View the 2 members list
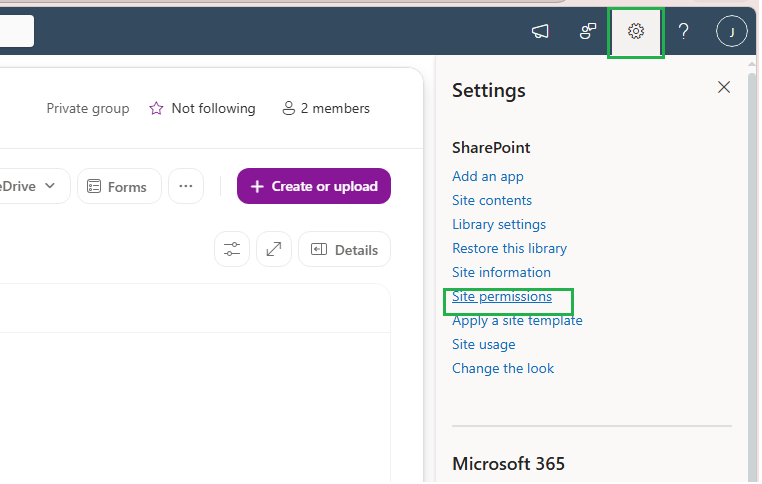Screen dimensions: 762x484 327,108
